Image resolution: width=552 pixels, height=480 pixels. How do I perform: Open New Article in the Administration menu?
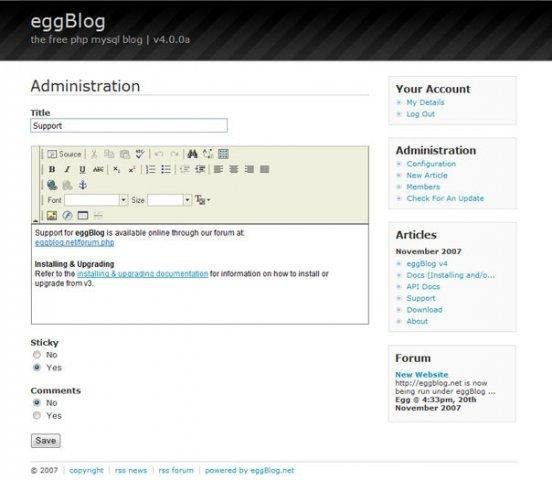(427, 175)
